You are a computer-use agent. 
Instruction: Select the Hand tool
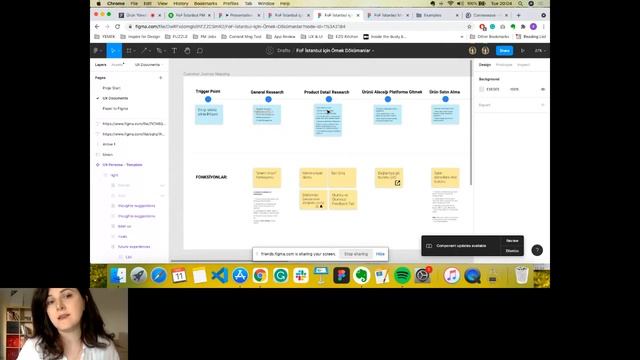[187, 51]
